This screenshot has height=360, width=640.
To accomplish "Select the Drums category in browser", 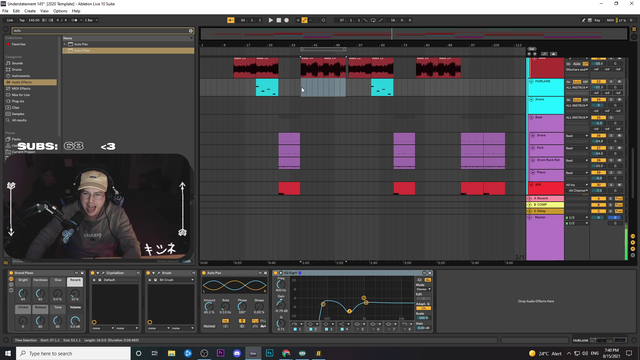I will pyautogui.click(x=17, y=69).
